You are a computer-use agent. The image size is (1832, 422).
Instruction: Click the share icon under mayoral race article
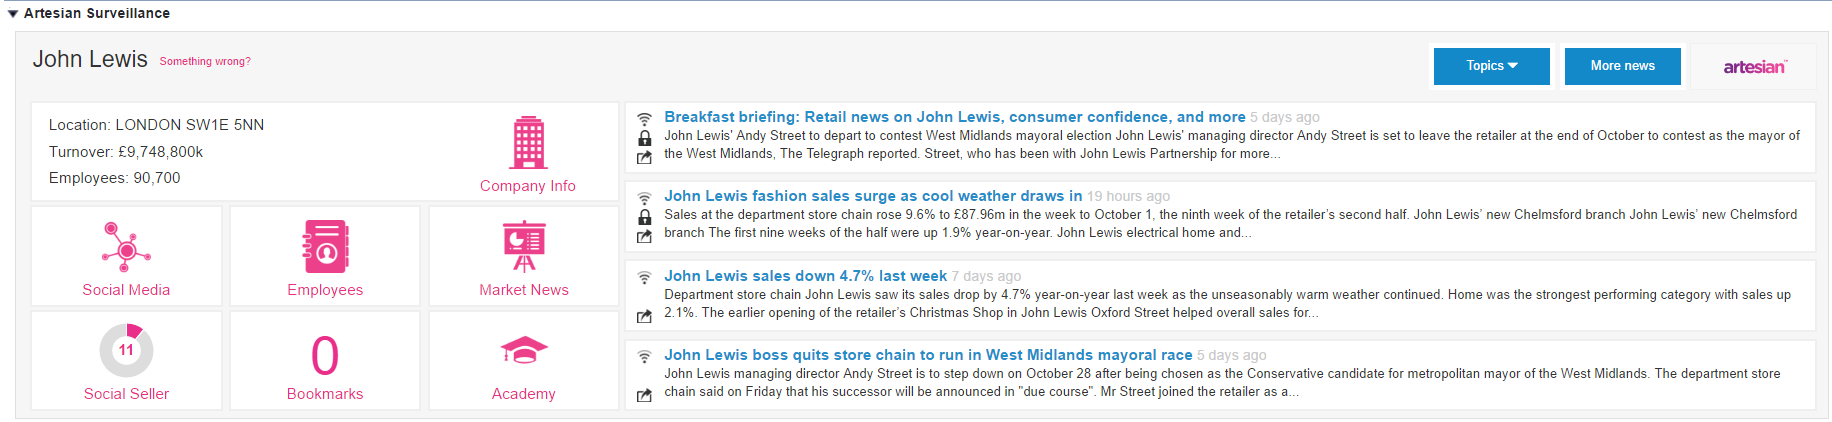tap(645, 395)
